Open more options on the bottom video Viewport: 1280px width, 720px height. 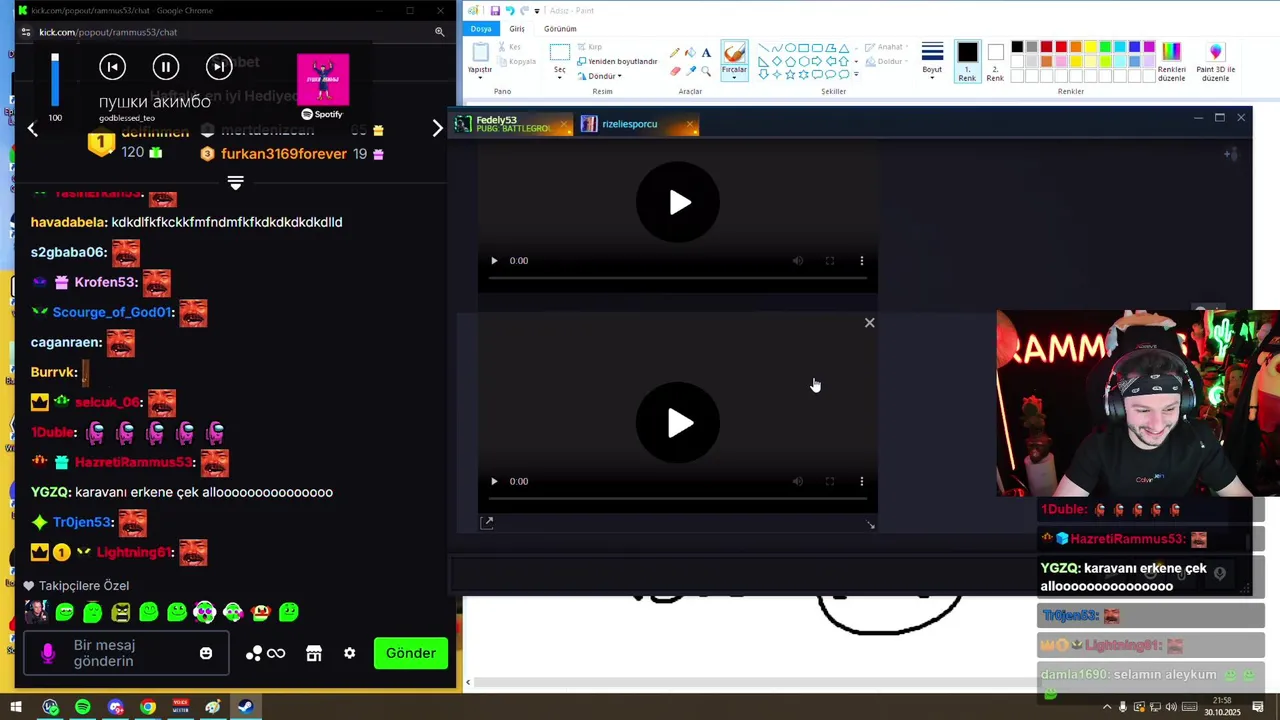(x=862, y=481)
